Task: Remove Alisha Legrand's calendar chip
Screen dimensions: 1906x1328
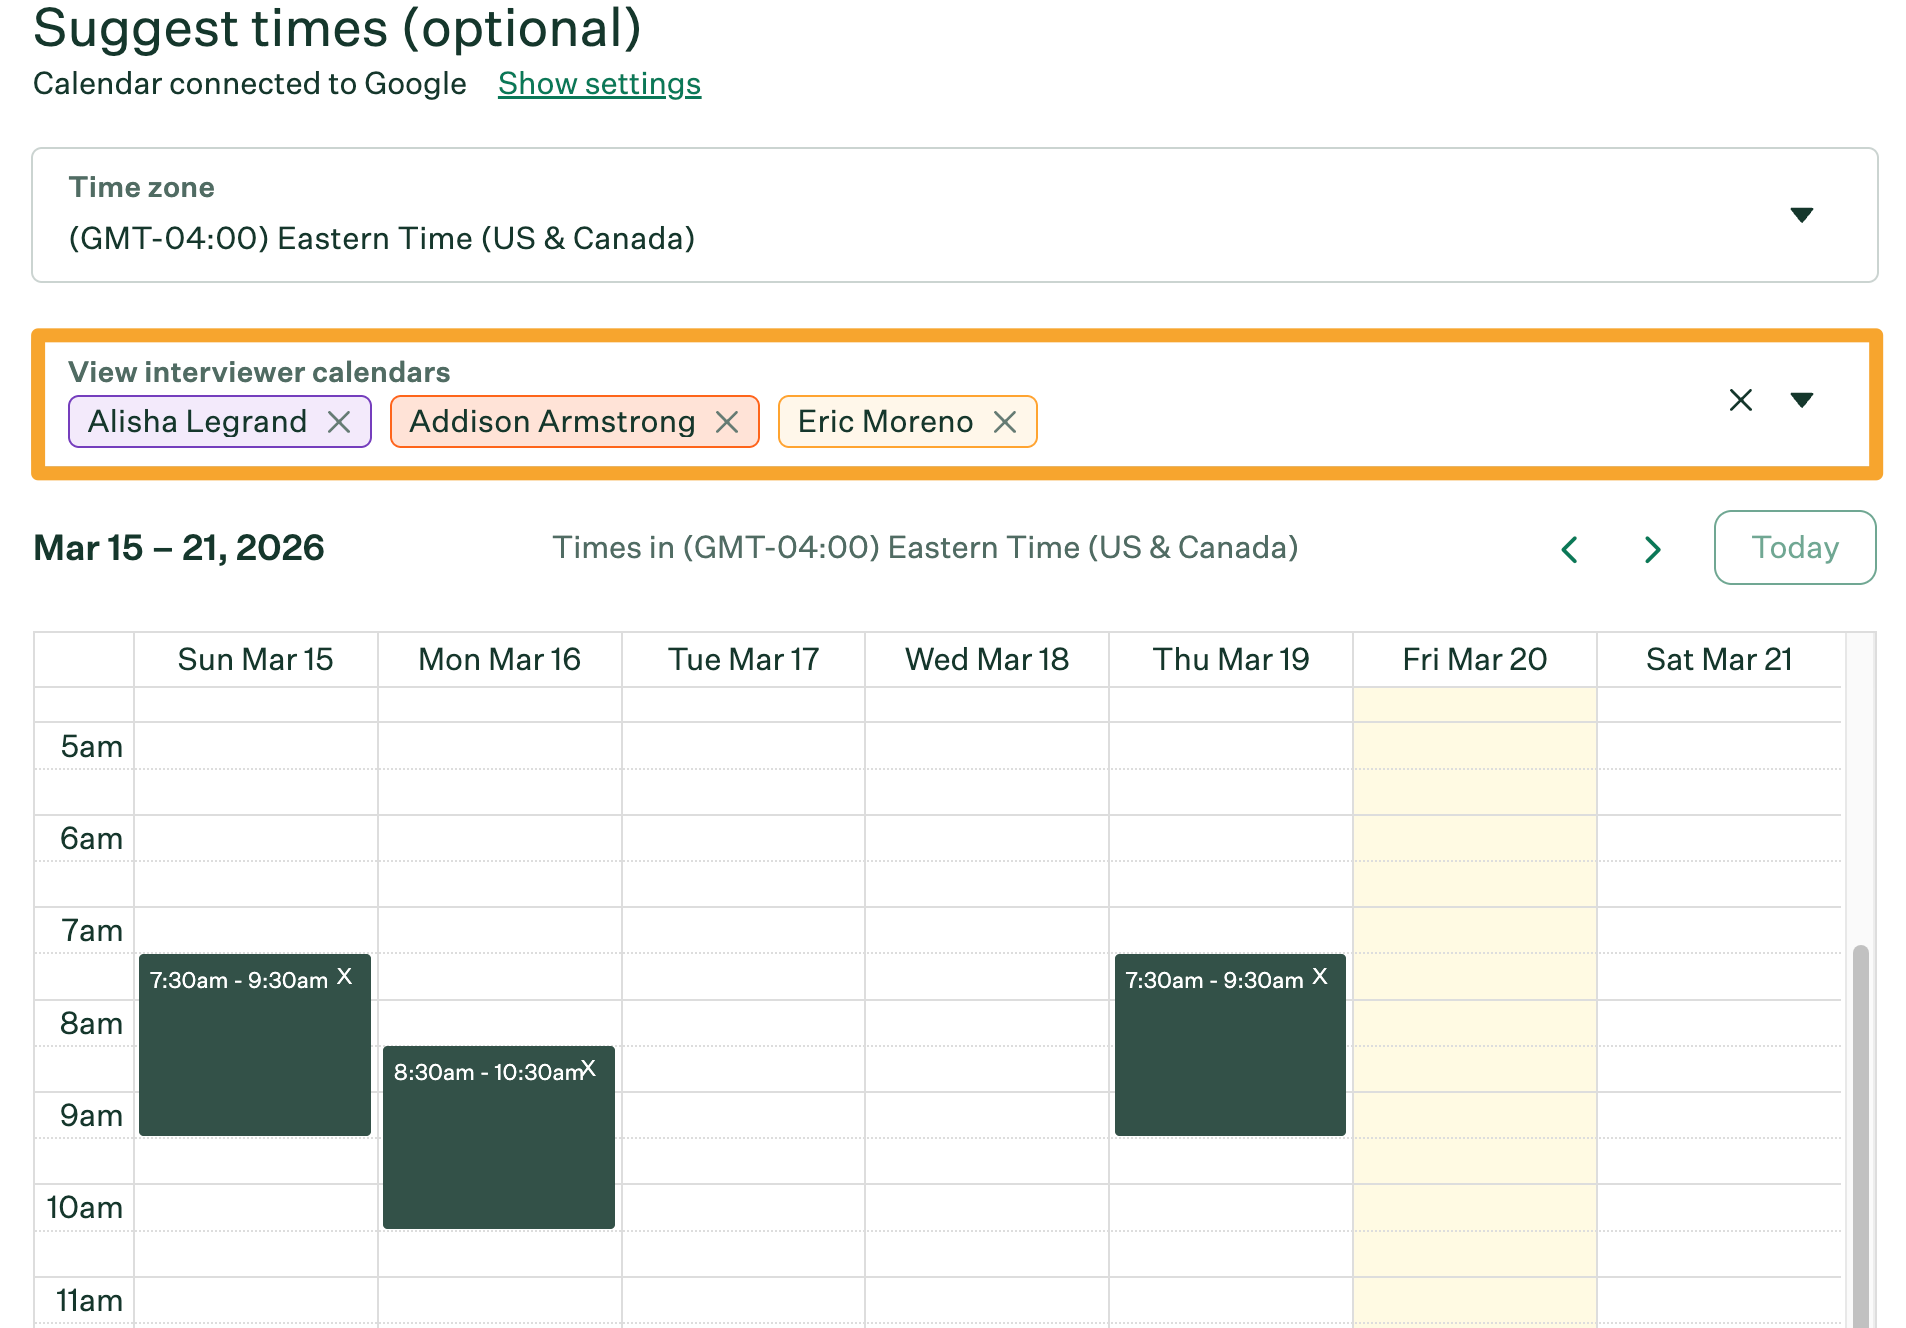Action: click(339, 421)
